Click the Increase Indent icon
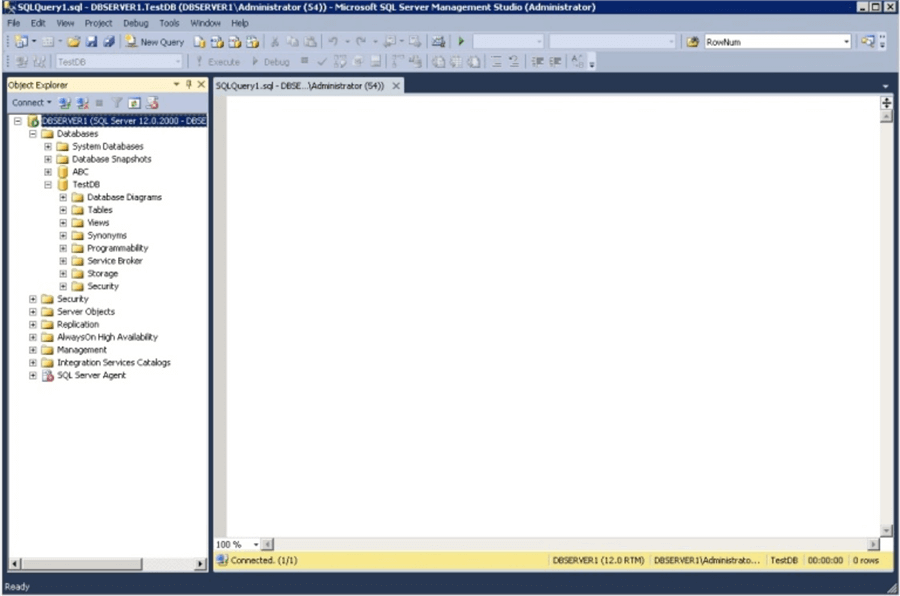The image size is (900, 596). pos(555,61)
